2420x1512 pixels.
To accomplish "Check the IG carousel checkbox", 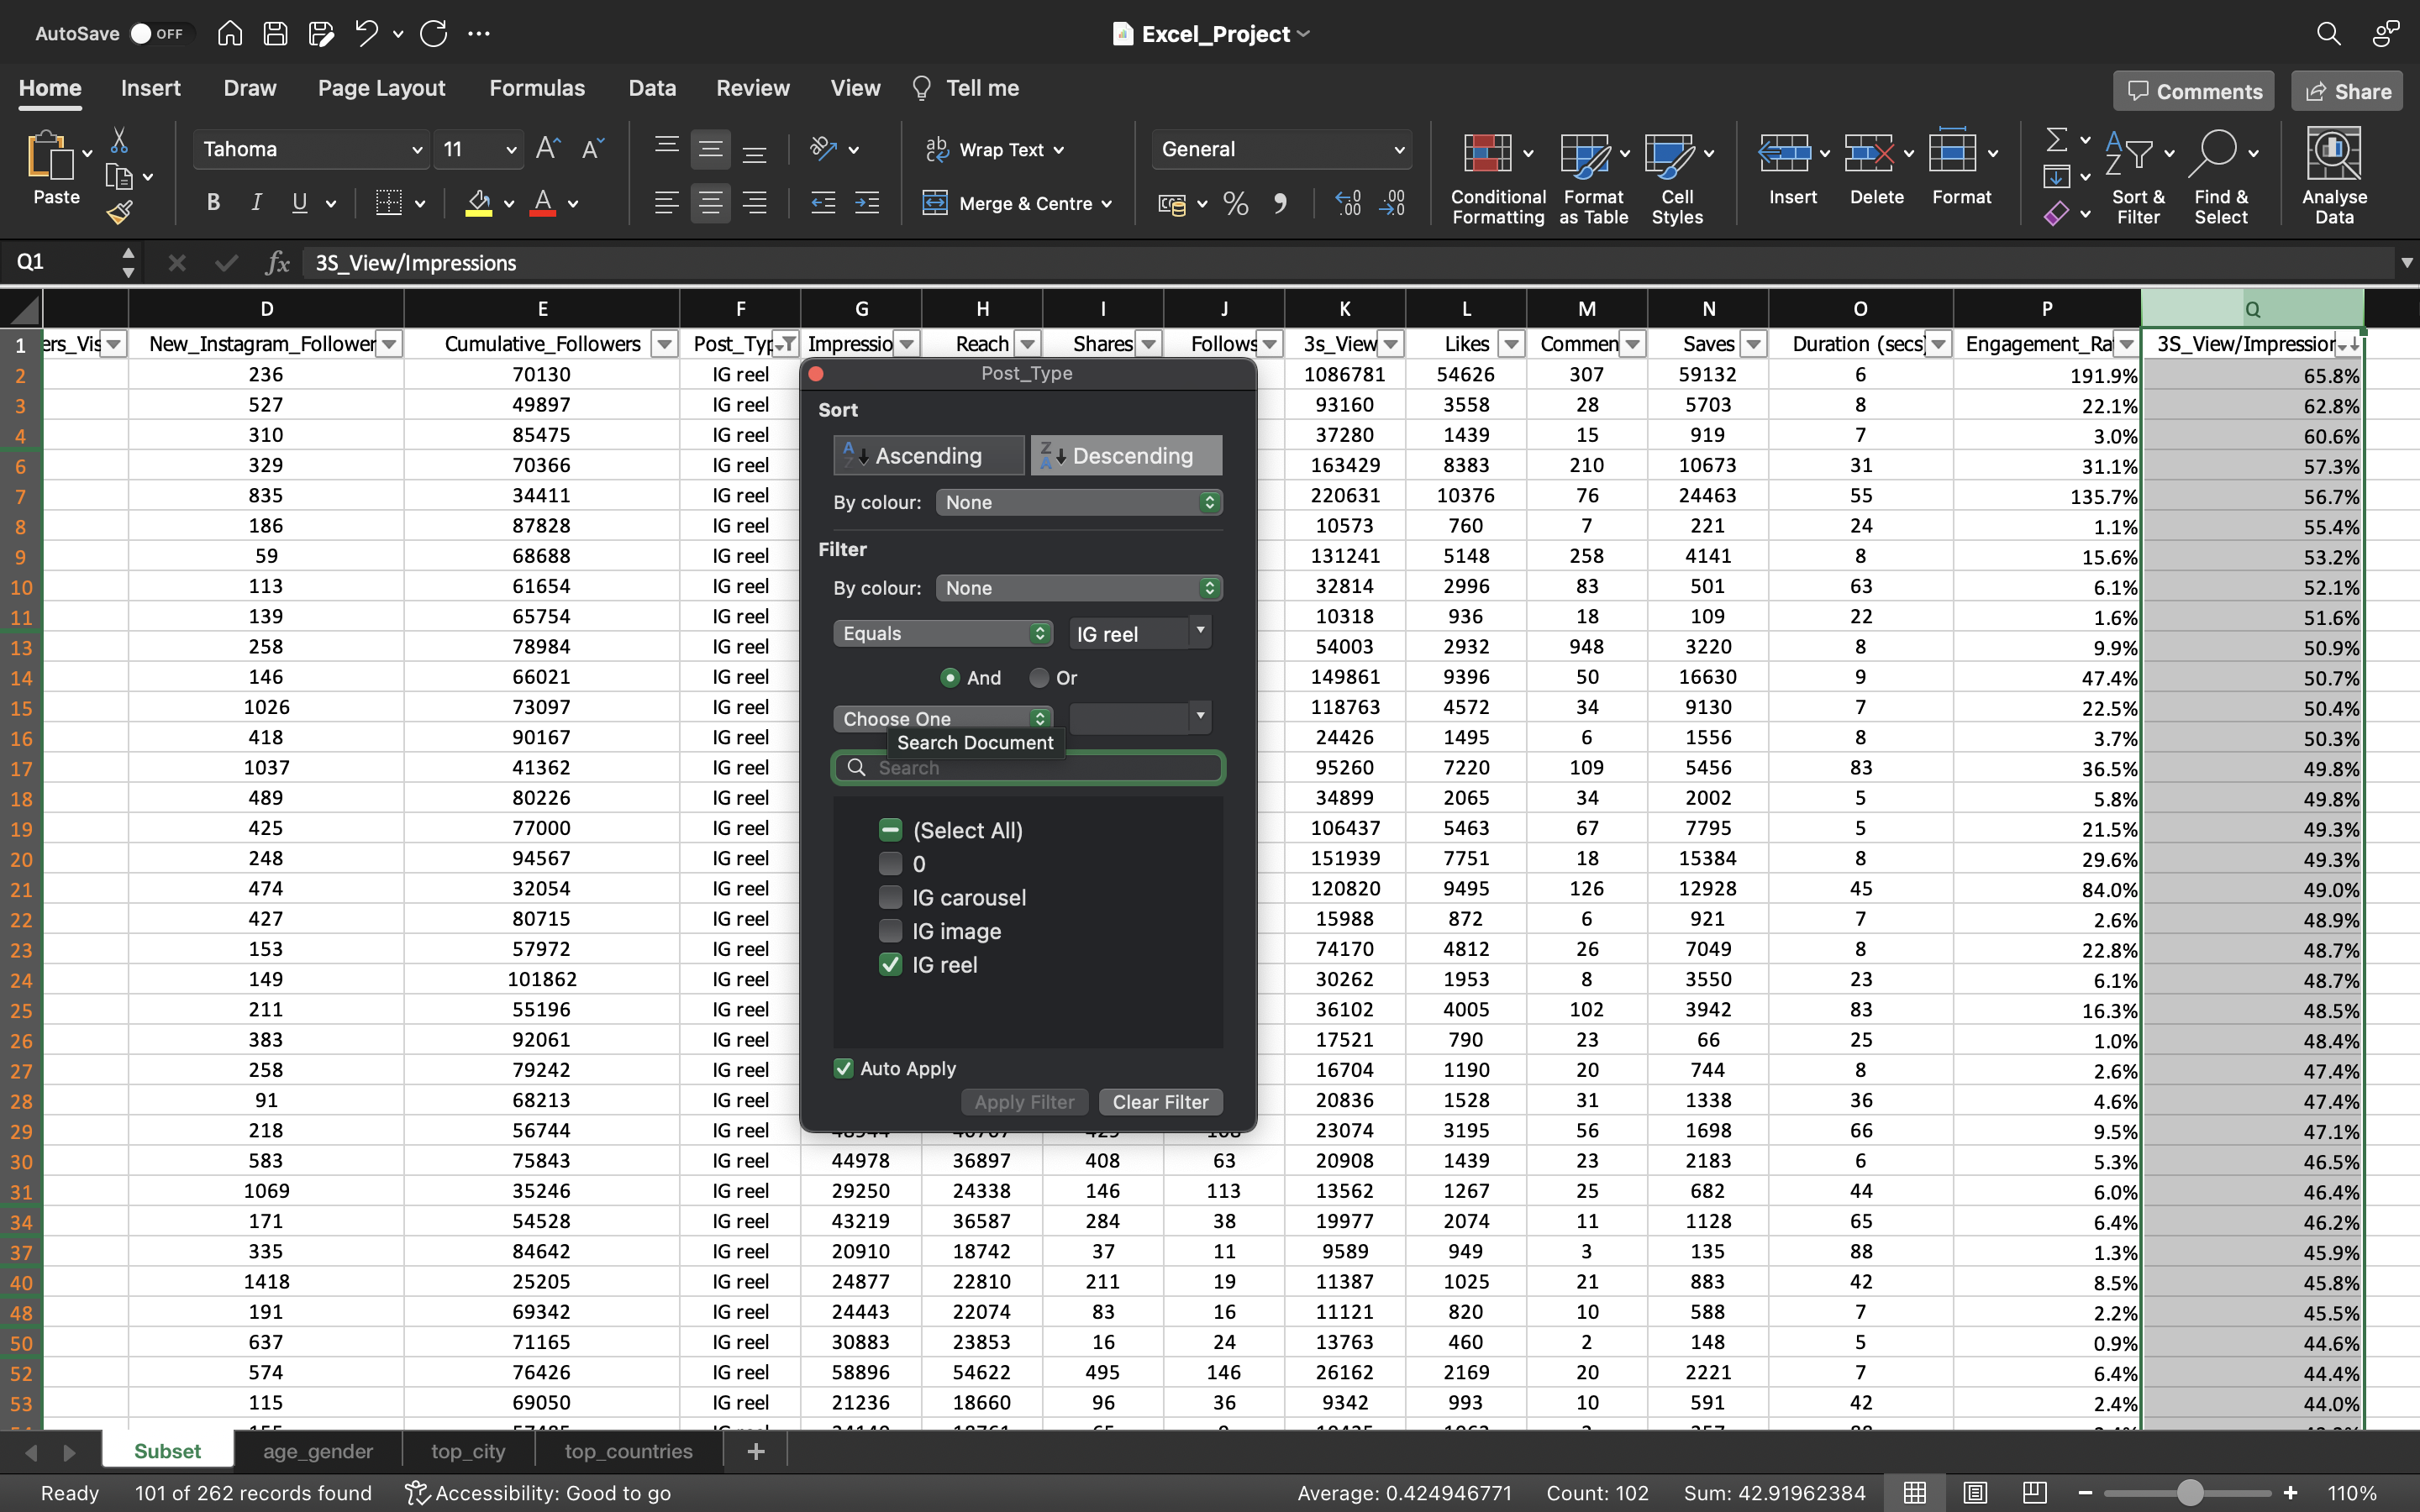I will [x=890, y=896].
